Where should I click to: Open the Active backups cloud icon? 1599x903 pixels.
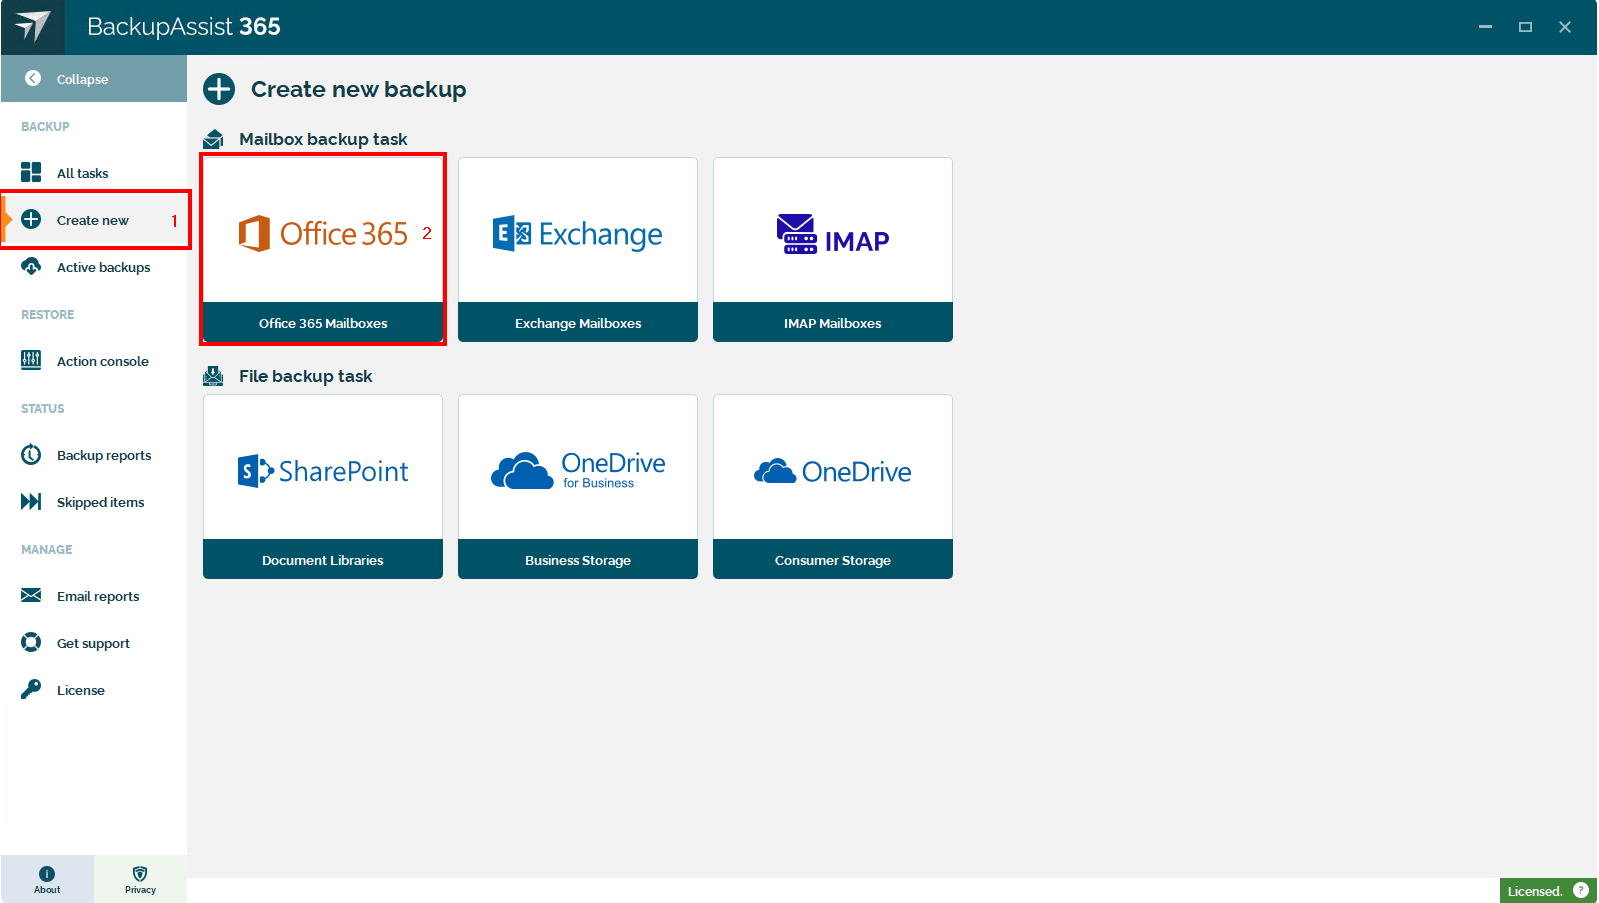[x=31, y=267]
